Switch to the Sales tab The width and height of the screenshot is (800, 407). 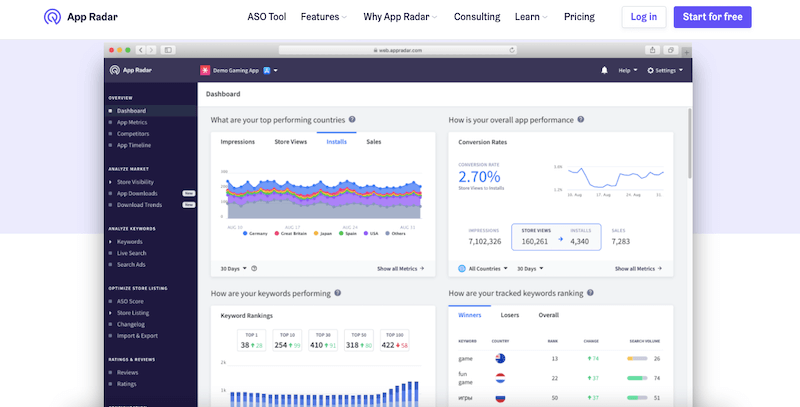(373, 142)
